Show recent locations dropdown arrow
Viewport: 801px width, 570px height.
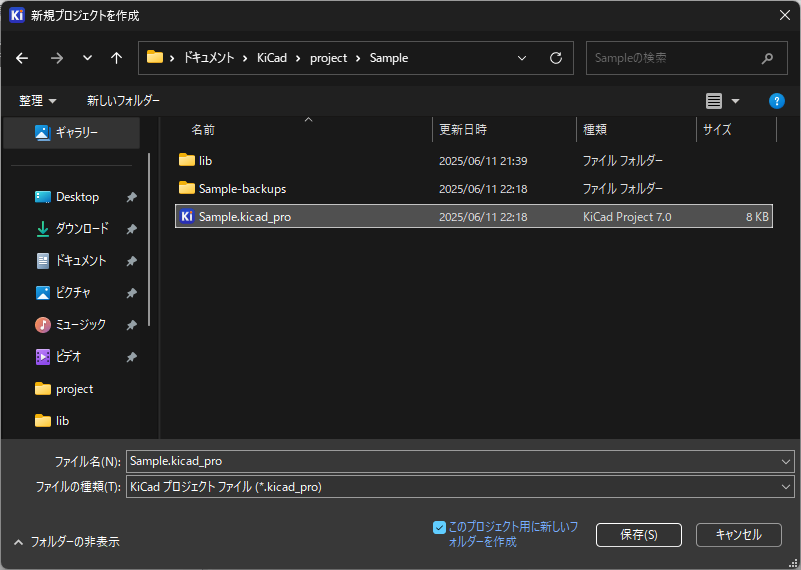(x=87, y=58)
